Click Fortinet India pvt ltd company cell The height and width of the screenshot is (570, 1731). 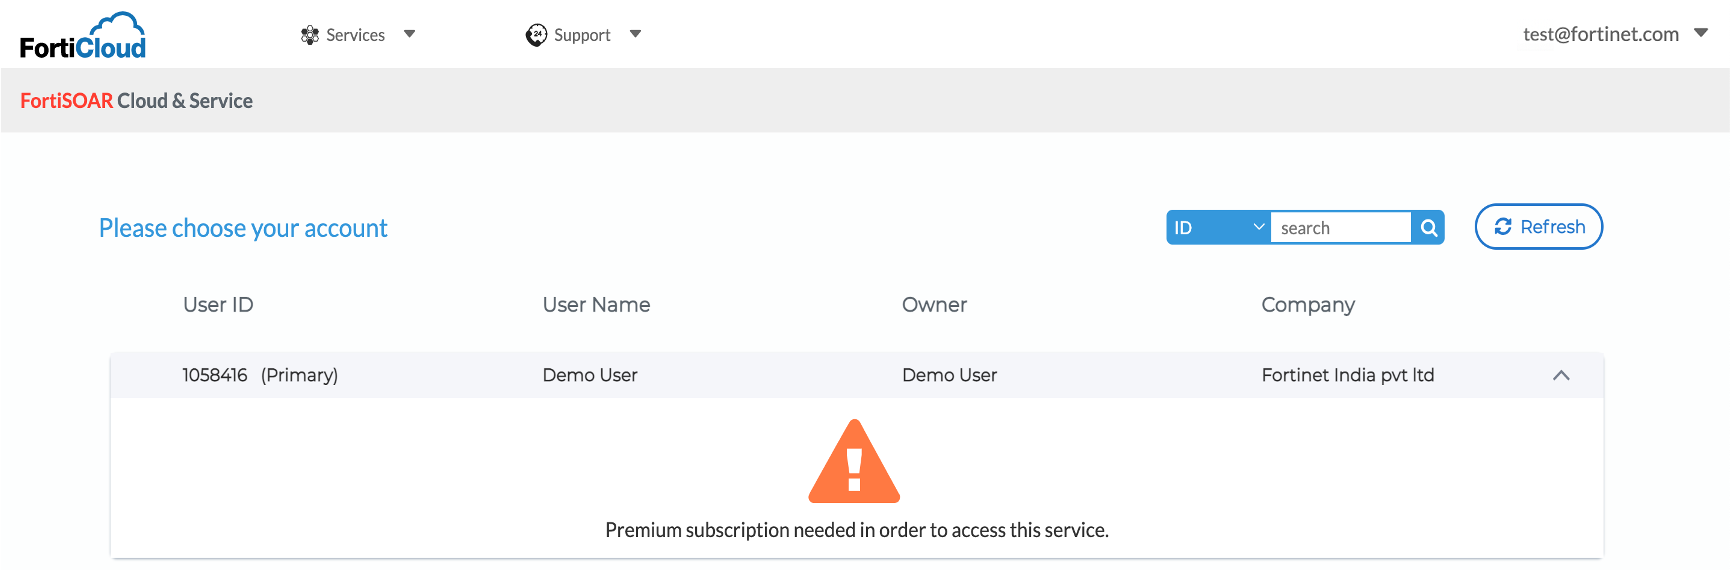pyautogui.click(x=1348, y=375)
